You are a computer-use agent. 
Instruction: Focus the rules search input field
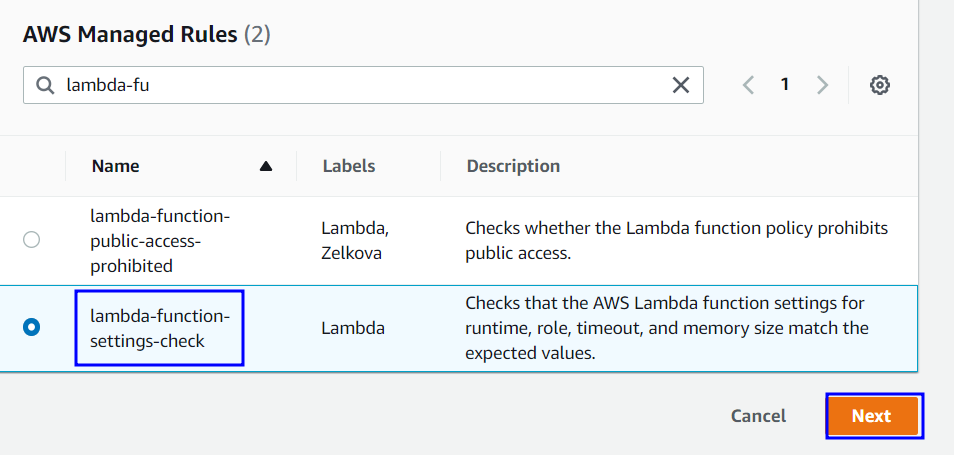click(360, 86)
